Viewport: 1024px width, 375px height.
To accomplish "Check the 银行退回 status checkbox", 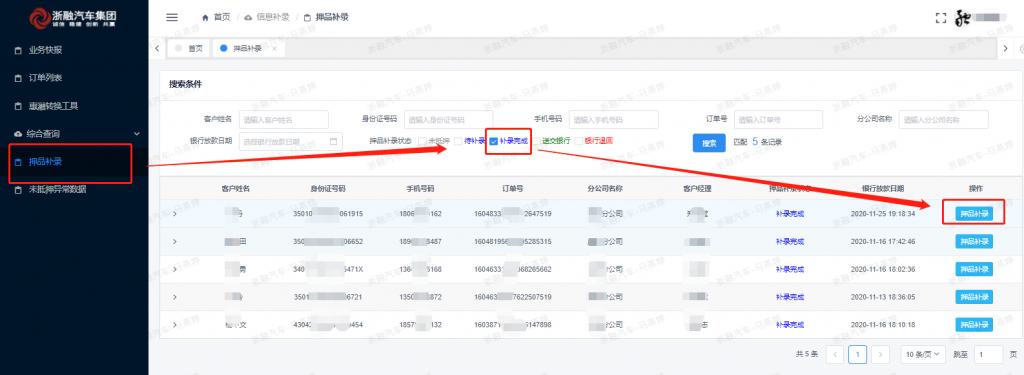I will [579, 141].
